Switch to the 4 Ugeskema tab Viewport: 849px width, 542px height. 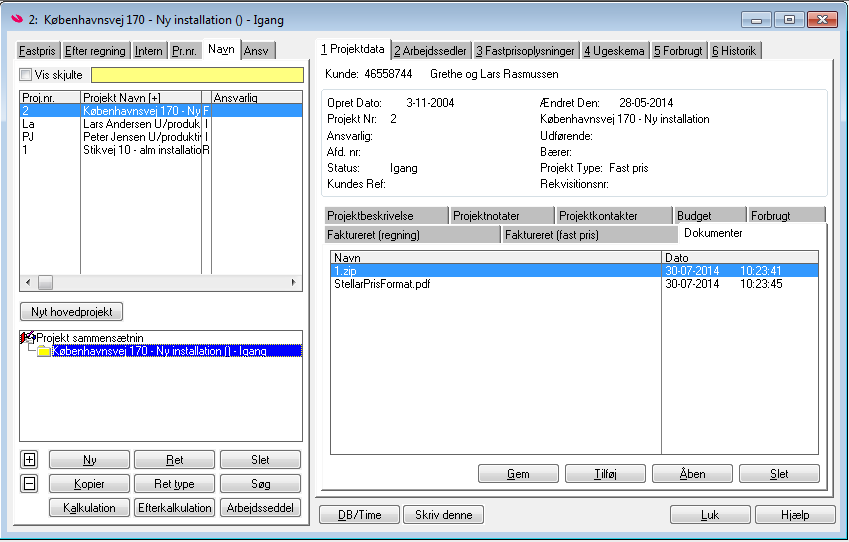pos(615,51)
